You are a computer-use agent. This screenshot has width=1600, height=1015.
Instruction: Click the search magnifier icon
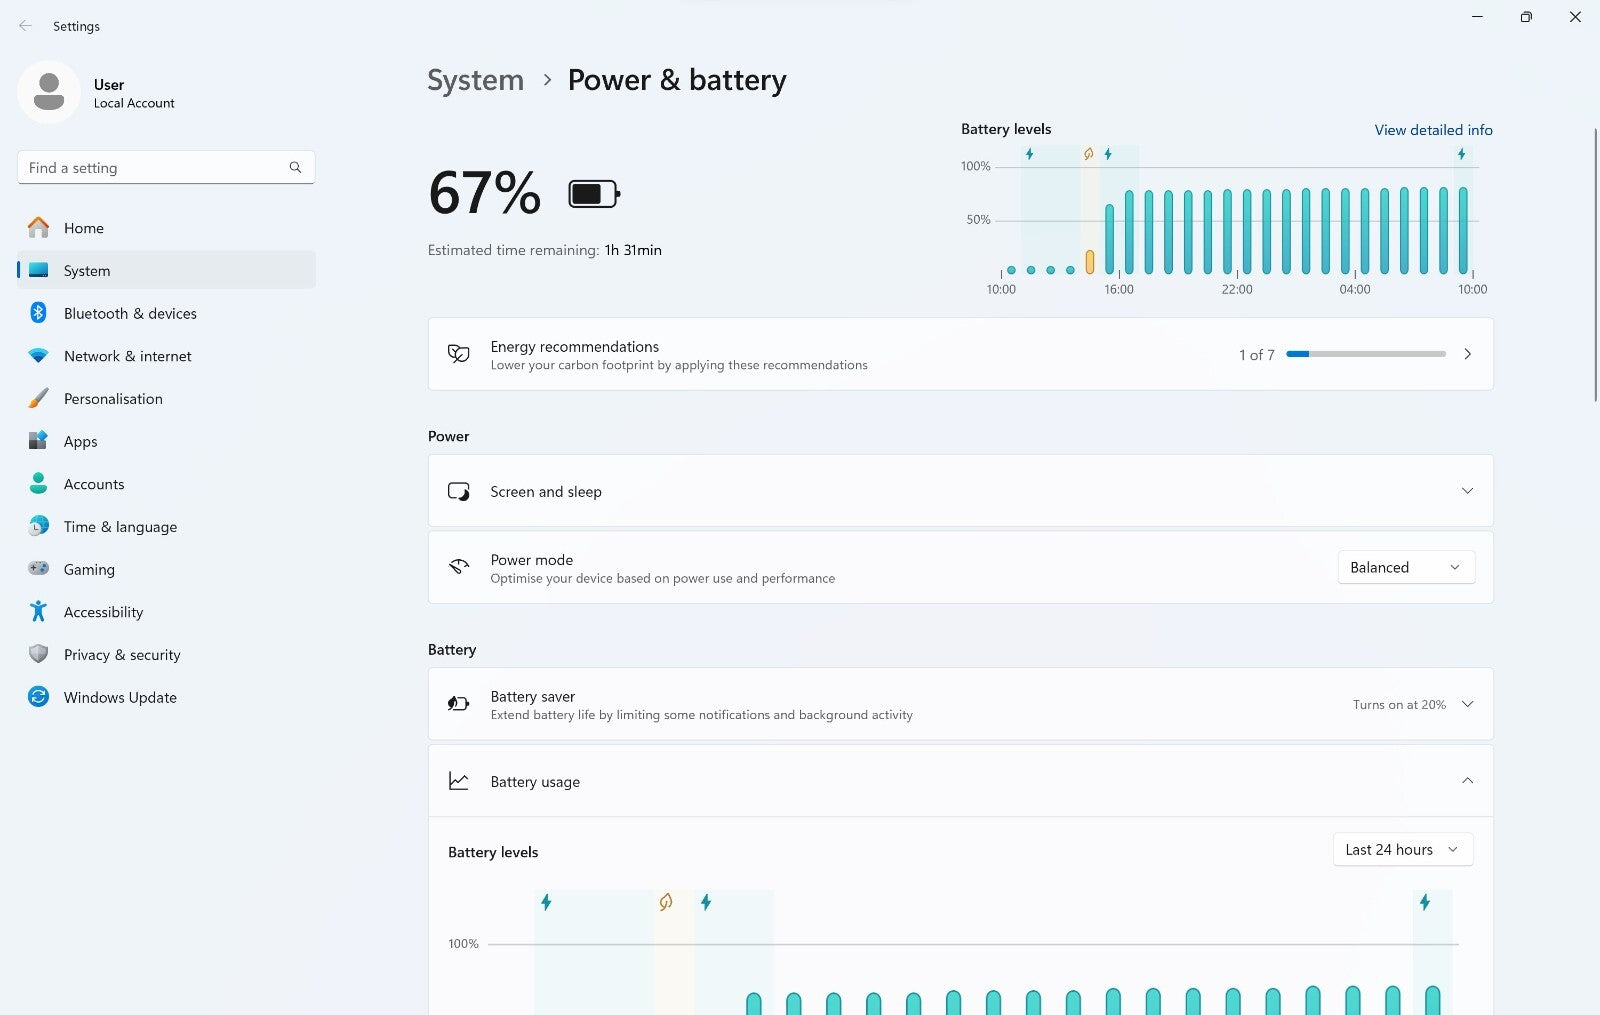click(x=295, y=167)
